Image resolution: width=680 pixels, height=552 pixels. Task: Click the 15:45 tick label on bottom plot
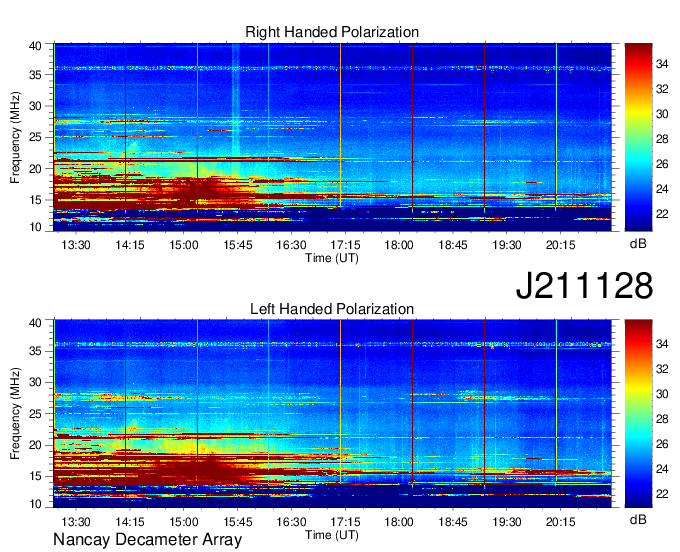tap(238, 522)
